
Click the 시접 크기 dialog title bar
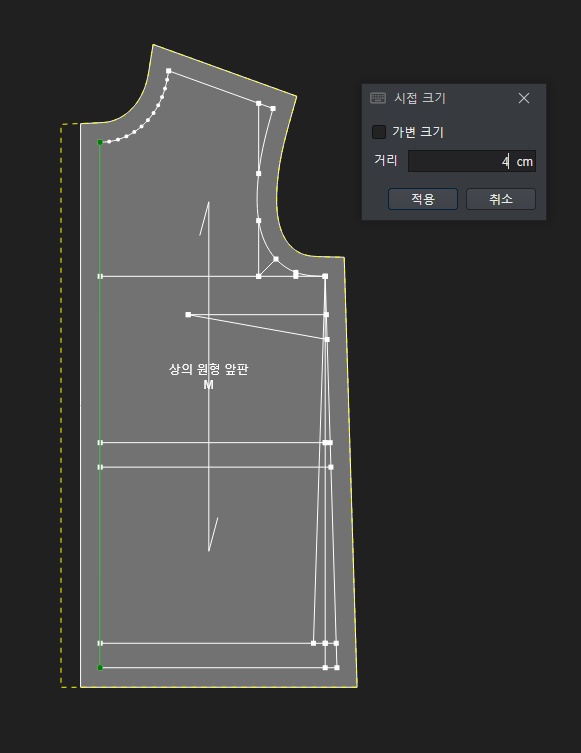tap(453, 98)
